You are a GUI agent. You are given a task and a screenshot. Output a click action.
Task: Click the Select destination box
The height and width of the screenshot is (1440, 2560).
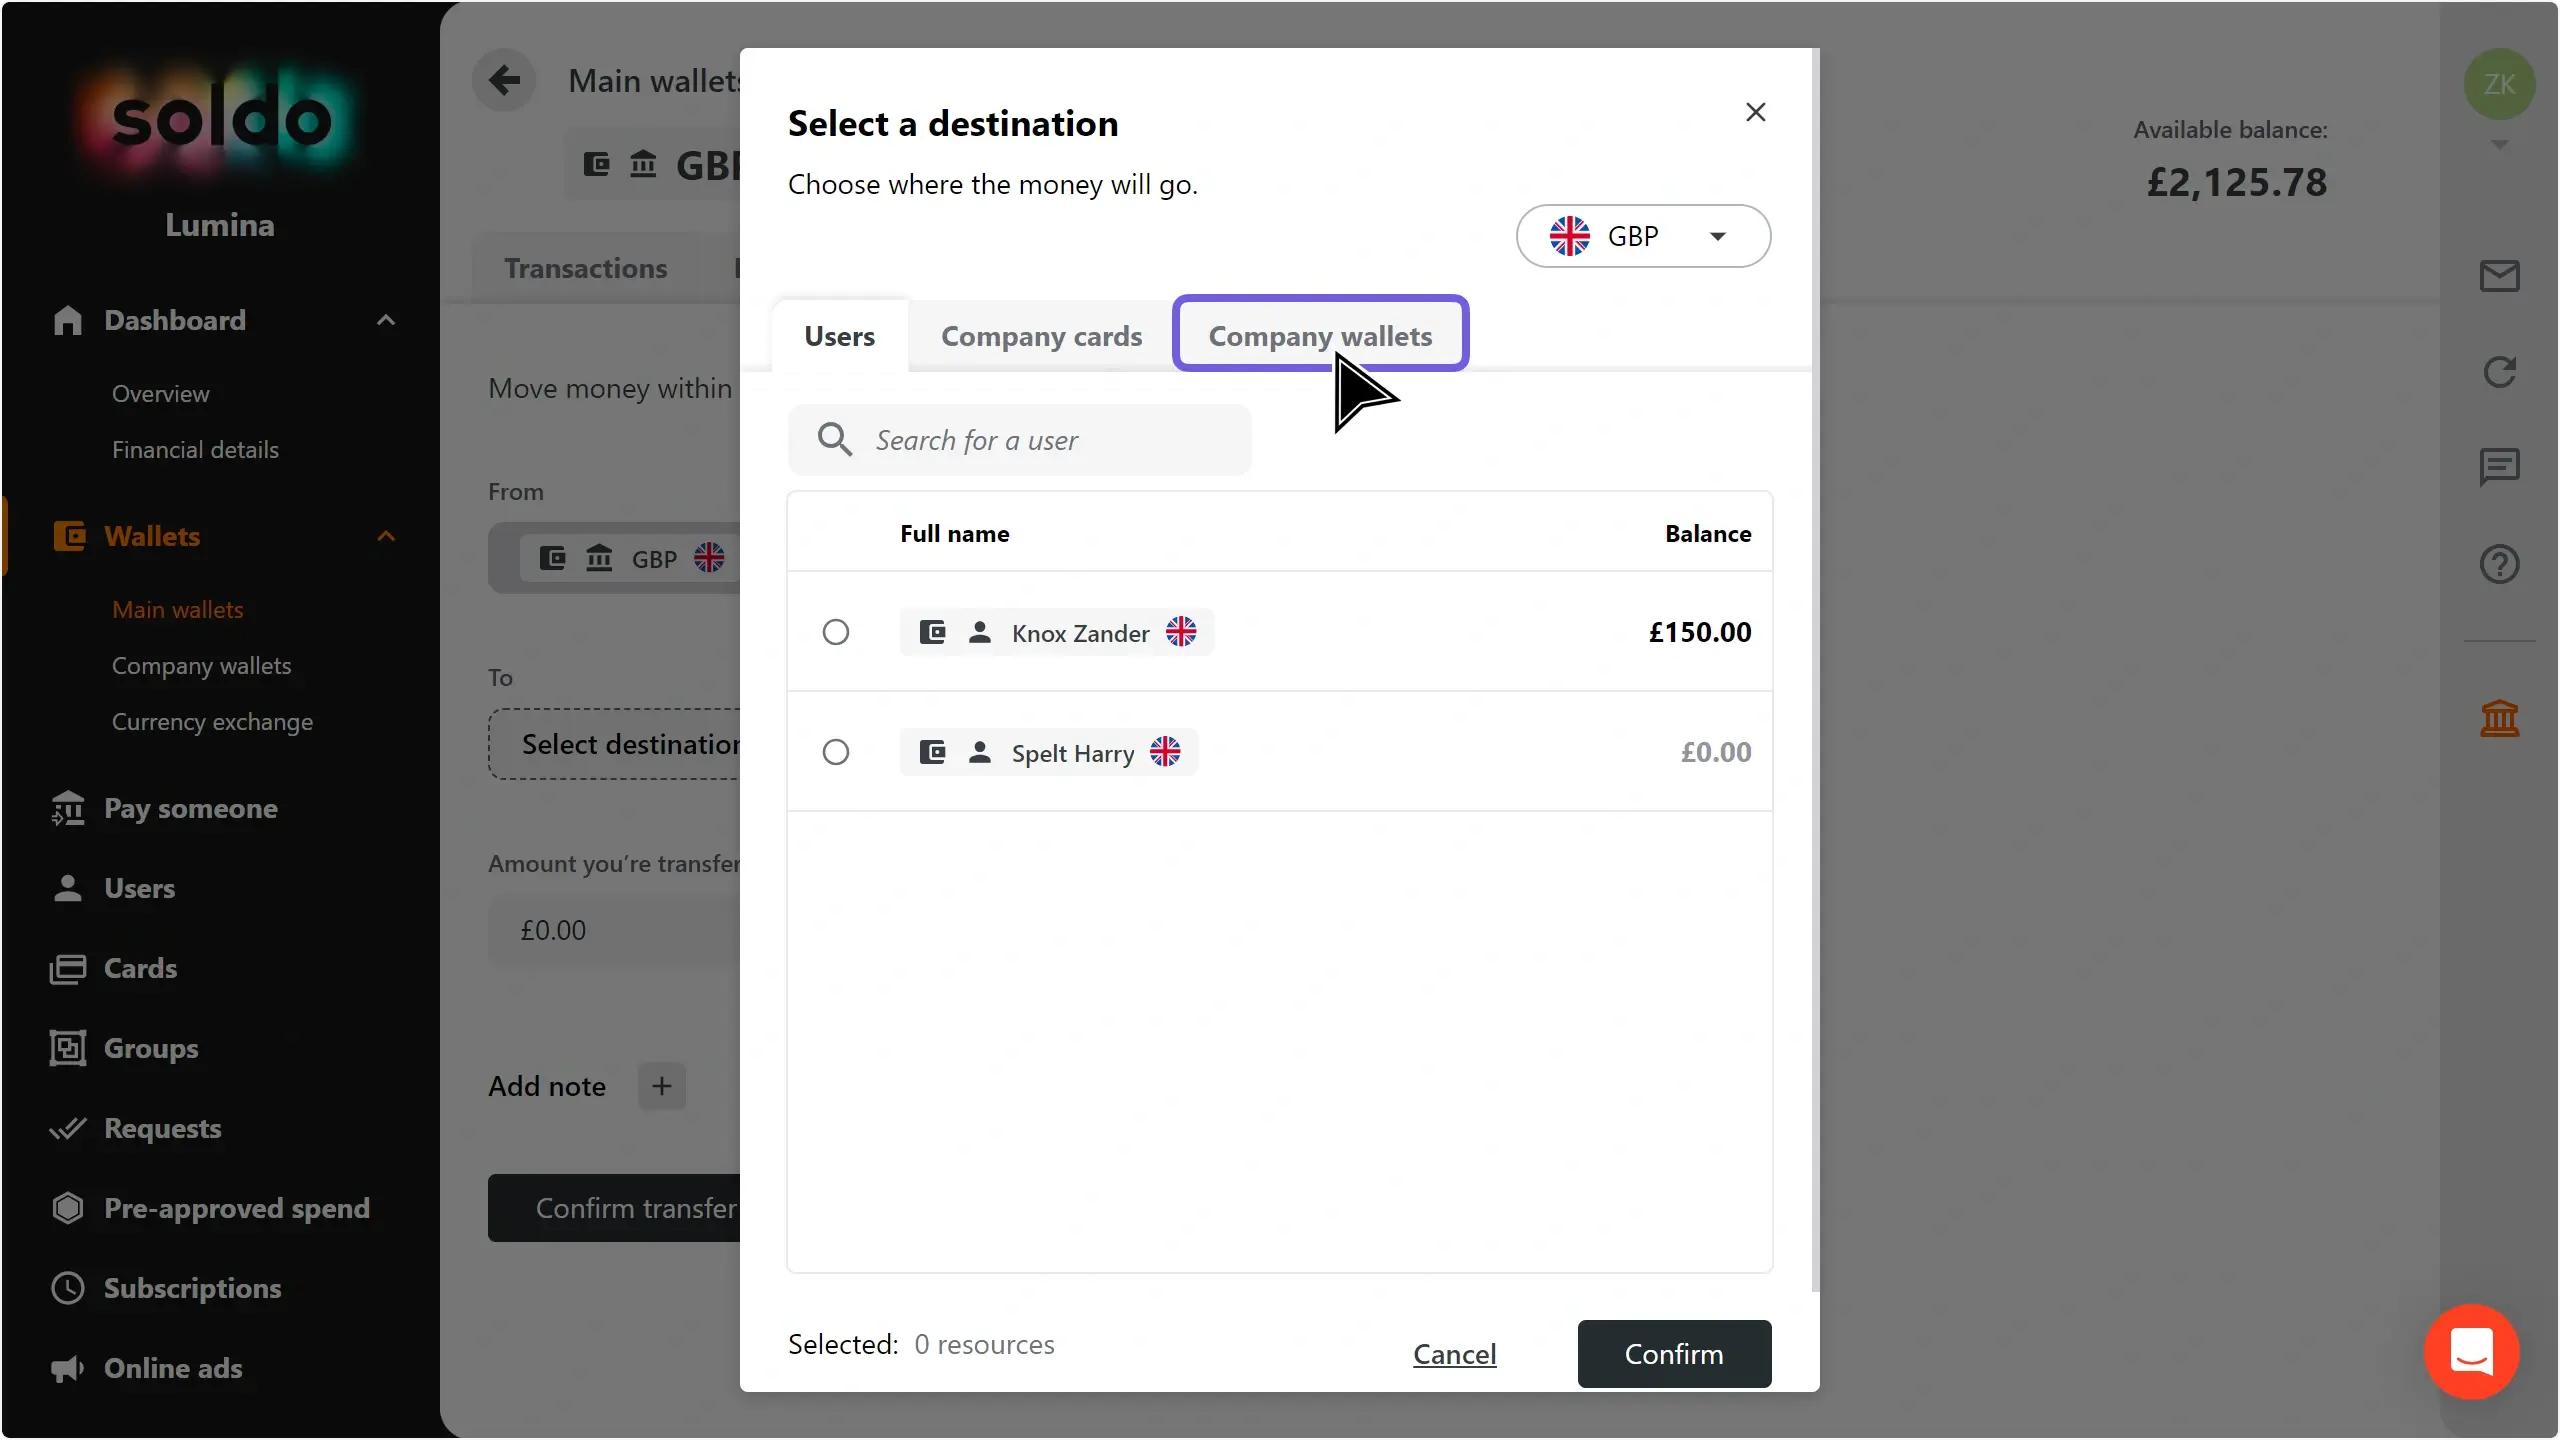click(x=614, y=744)
